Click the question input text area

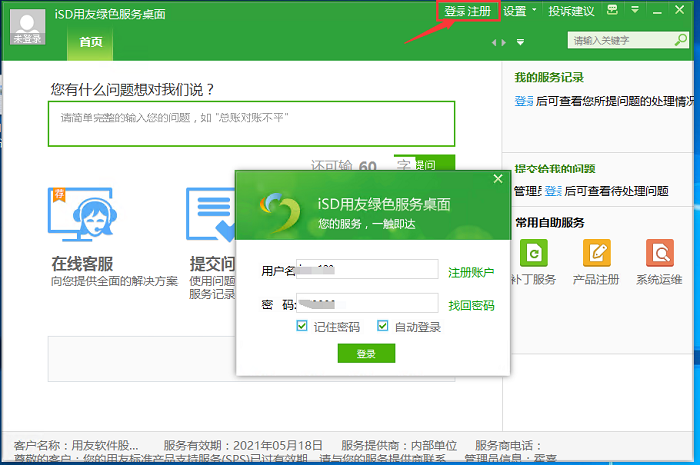(251, 124)
